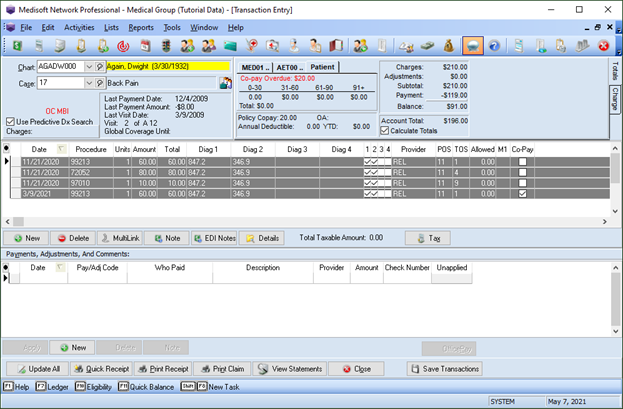The image size is (623, 409).
Task: Click the View Statements button
Action: [290, 369]
